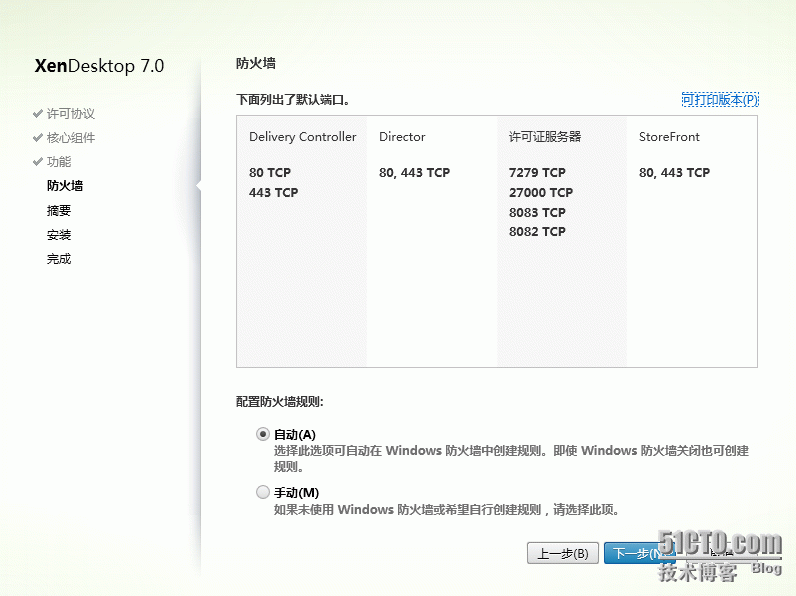Click the 下一步 next button
This screenshot has height=596, width=796.
[638, 553]
